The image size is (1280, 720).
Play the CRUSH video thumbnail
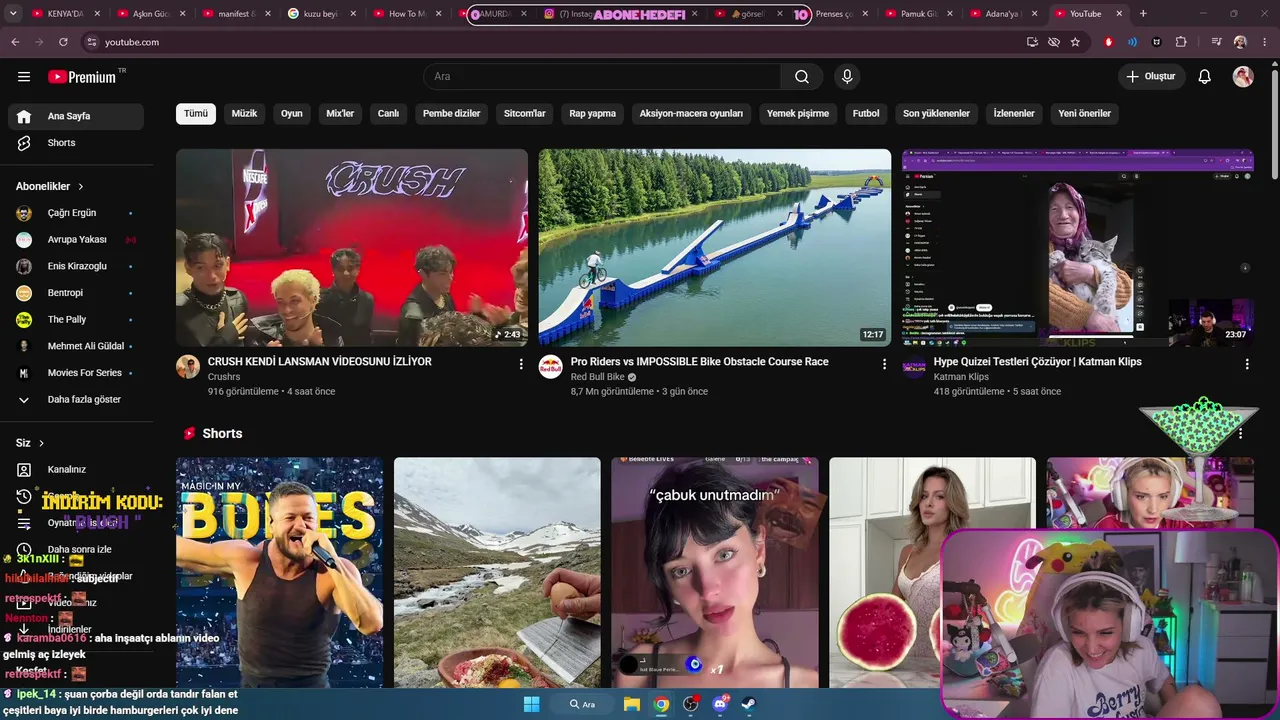pos(352,248)
